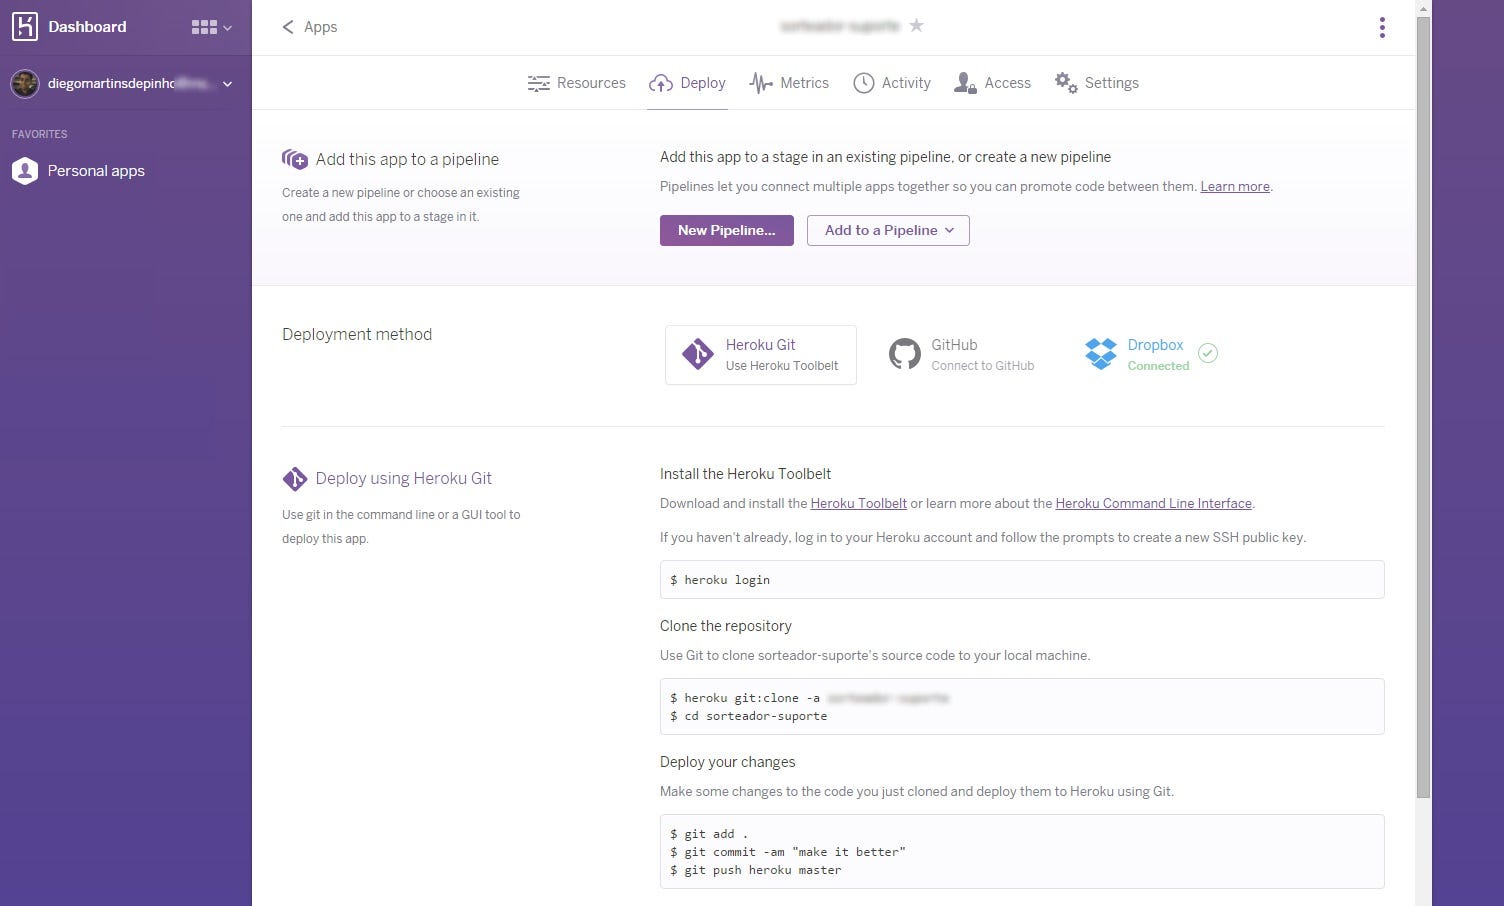Click the Dropbox logo icon
The image size is (1504, 906).
pyautogui.click(x=1101, y=354)
